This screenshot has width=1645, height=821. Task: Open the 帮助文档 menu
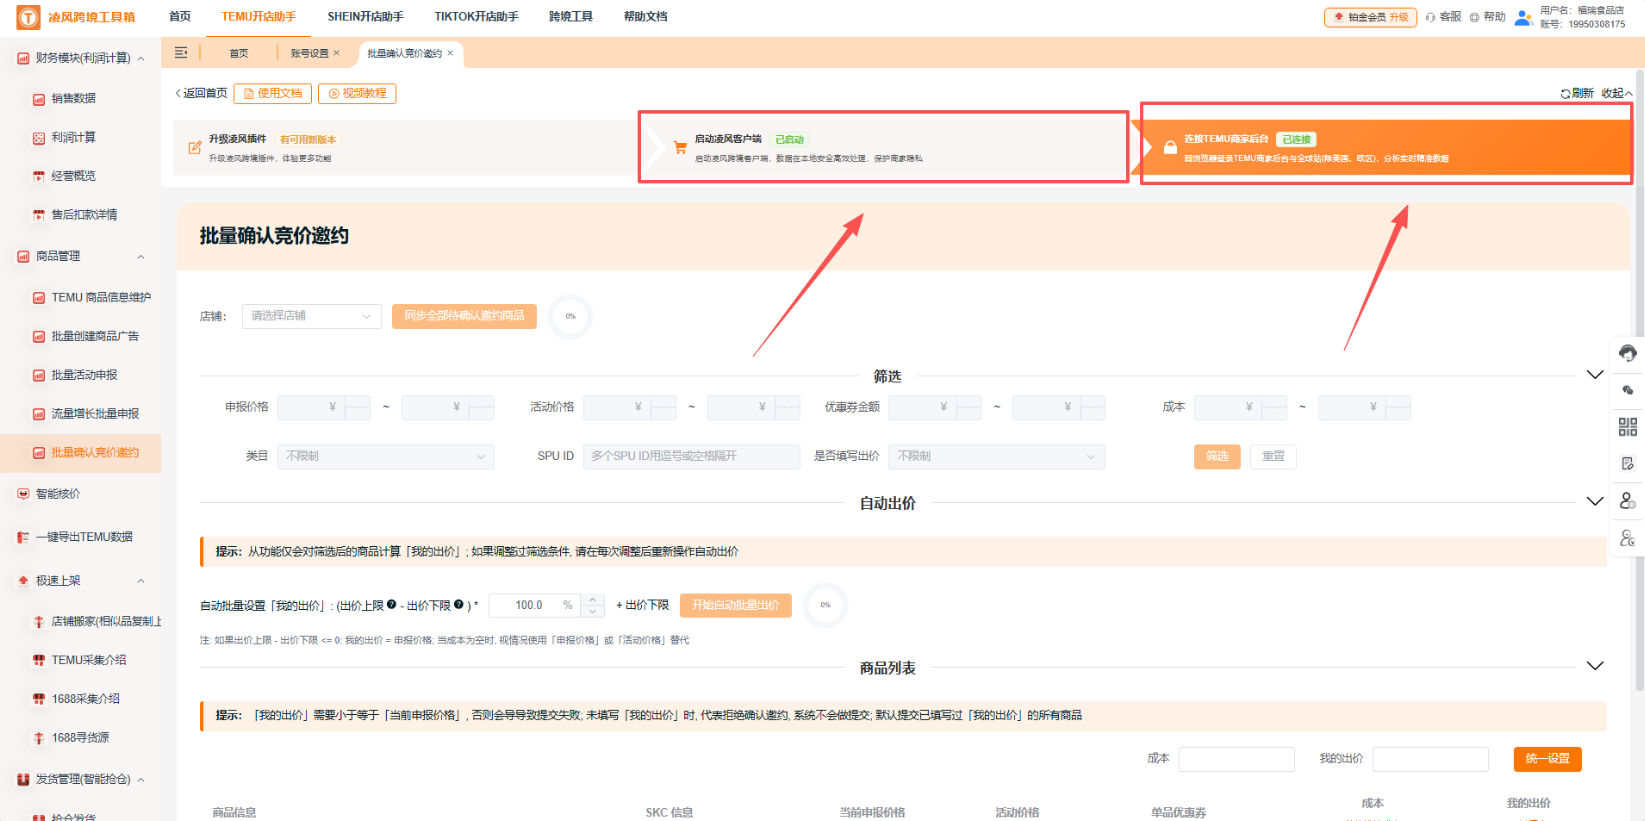pos(646,17)
